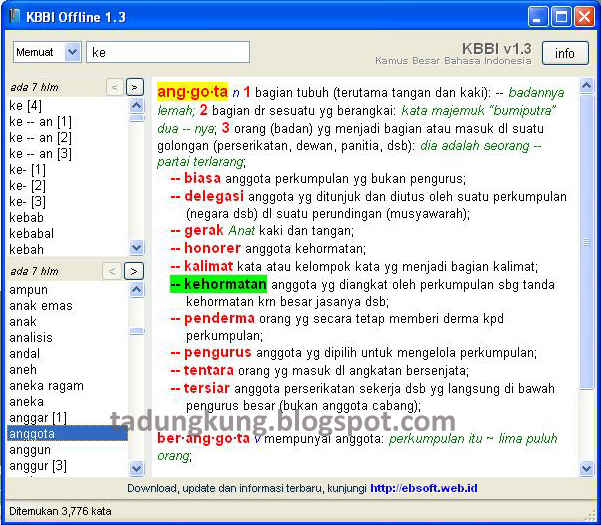Select the 'aneh' entry
Image resolution: width=601 pixels, height=525 pixels.
click(23, 370)
